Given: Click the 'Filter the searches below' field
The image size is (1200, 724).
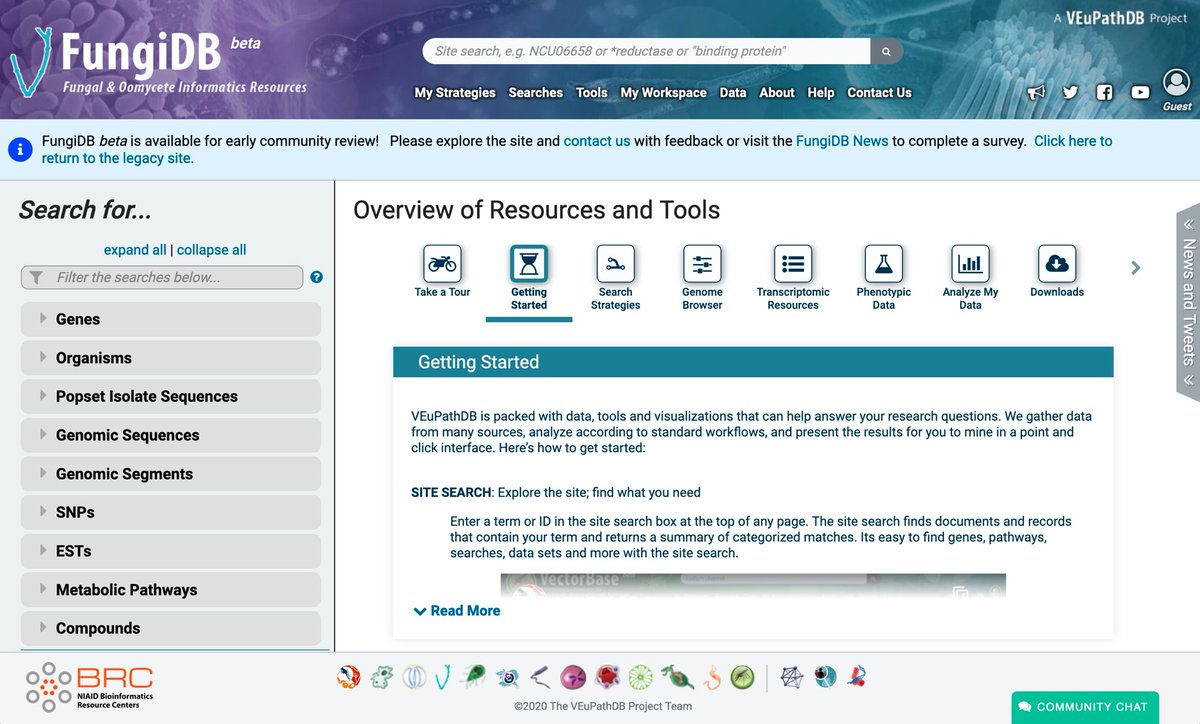Looking at the screenshot, I should click(x=162, y=277).
